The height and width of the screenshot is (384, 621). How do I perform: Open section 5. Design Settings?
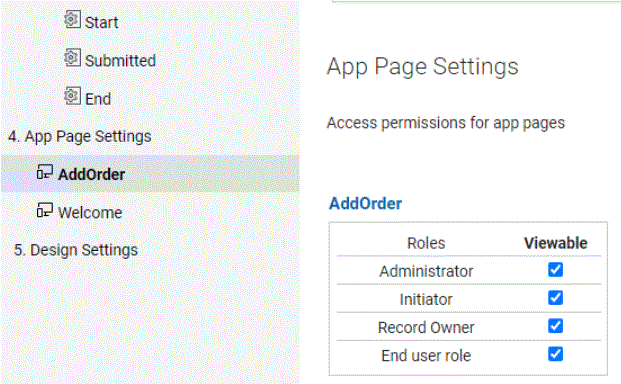tap(76, 250)
